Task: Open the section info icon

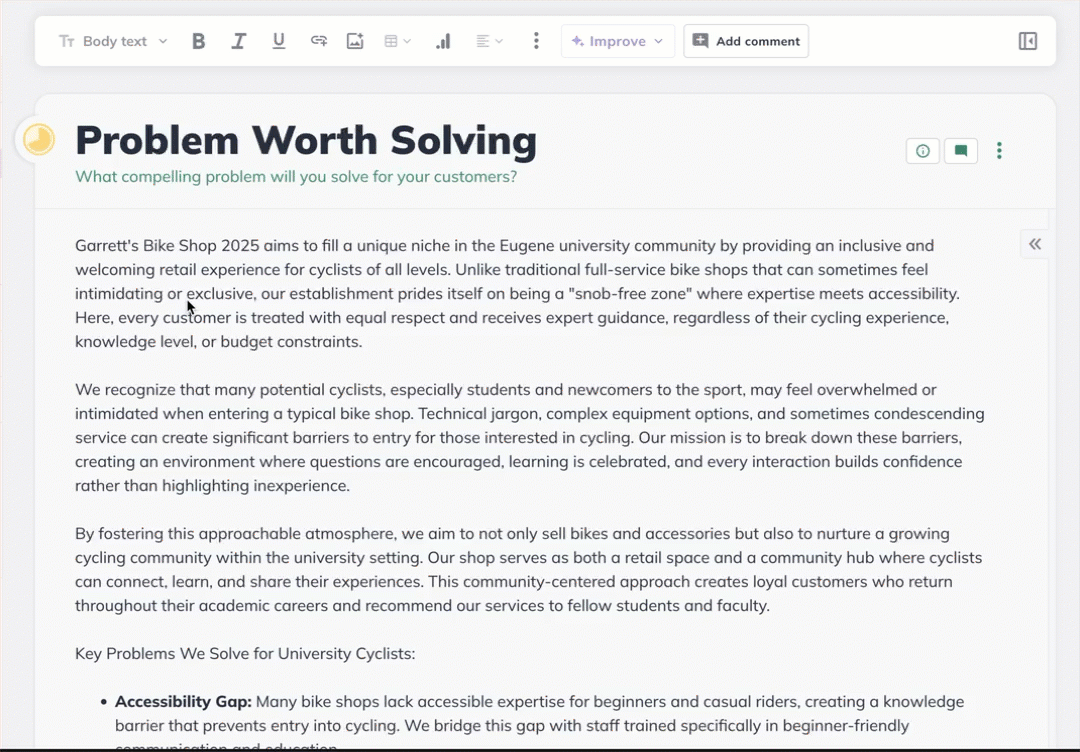Action: [x=922, y=150]
